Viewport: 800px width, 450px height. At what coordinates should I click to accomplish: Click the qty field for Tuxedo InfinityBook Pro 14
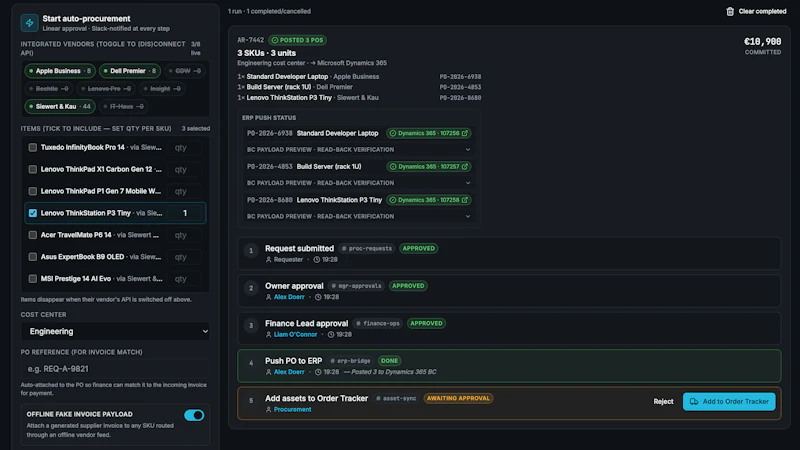[185, 147]
